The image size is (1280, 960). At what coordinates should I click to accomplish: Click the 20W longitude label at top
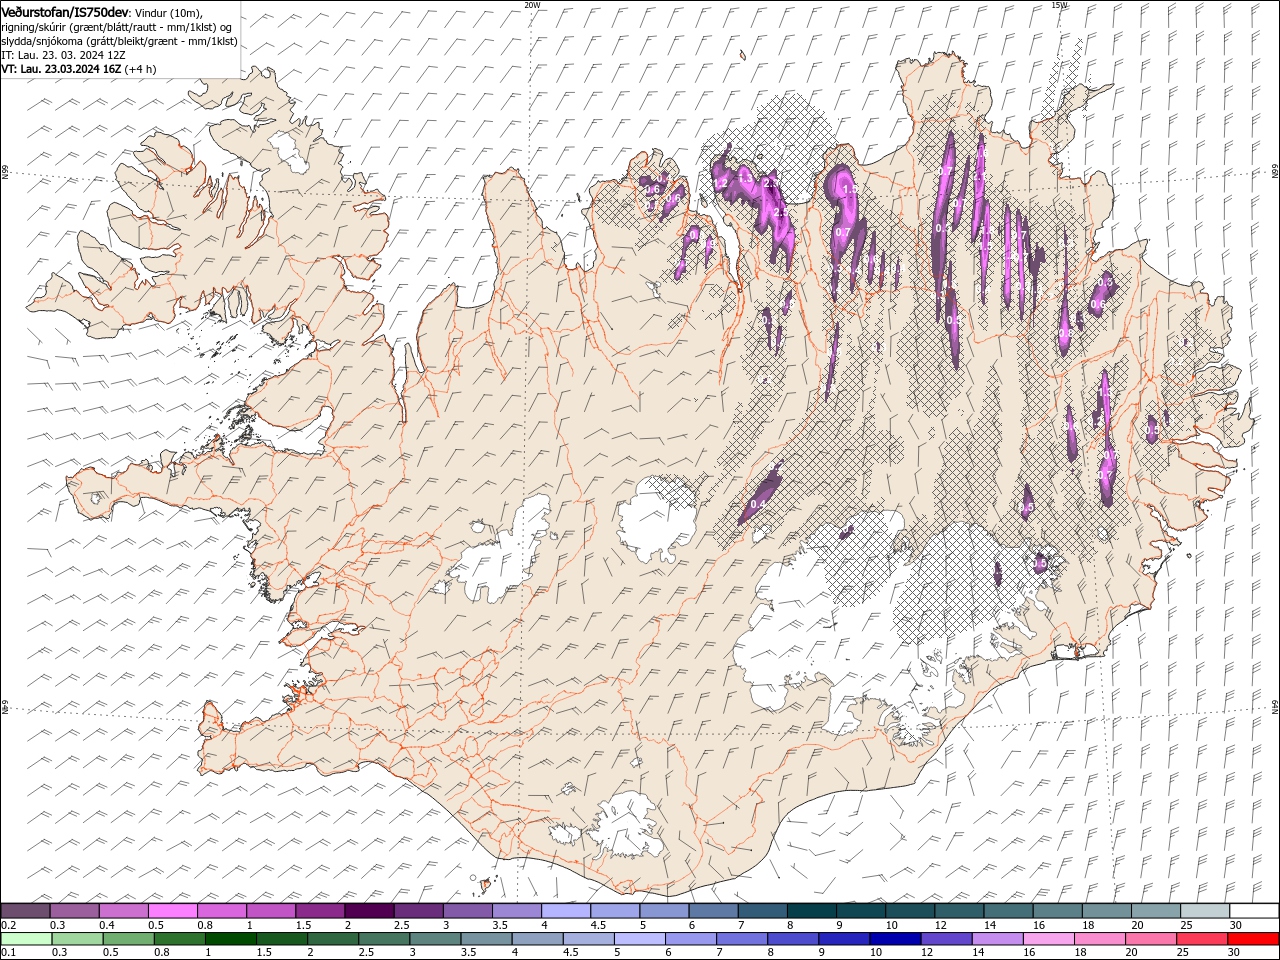pos(532,4)
